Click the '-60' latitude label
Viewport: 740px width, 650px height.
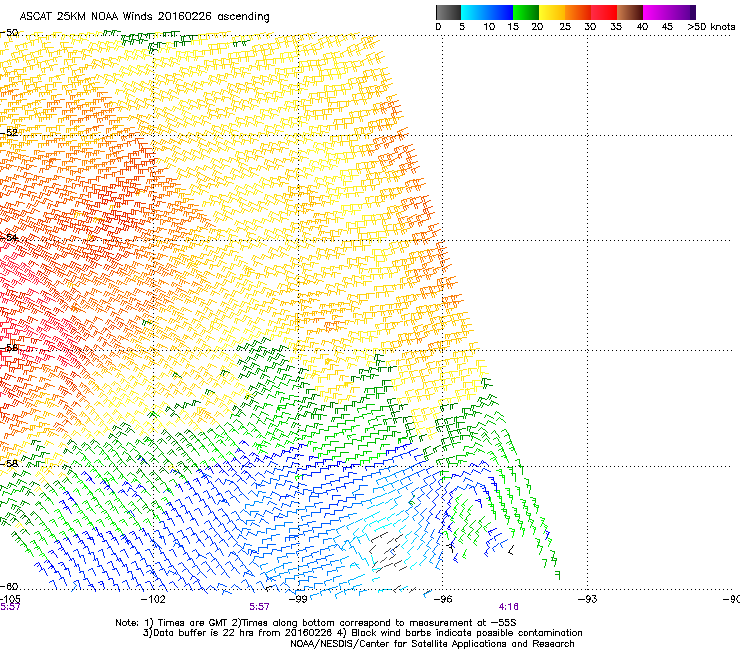9,587
